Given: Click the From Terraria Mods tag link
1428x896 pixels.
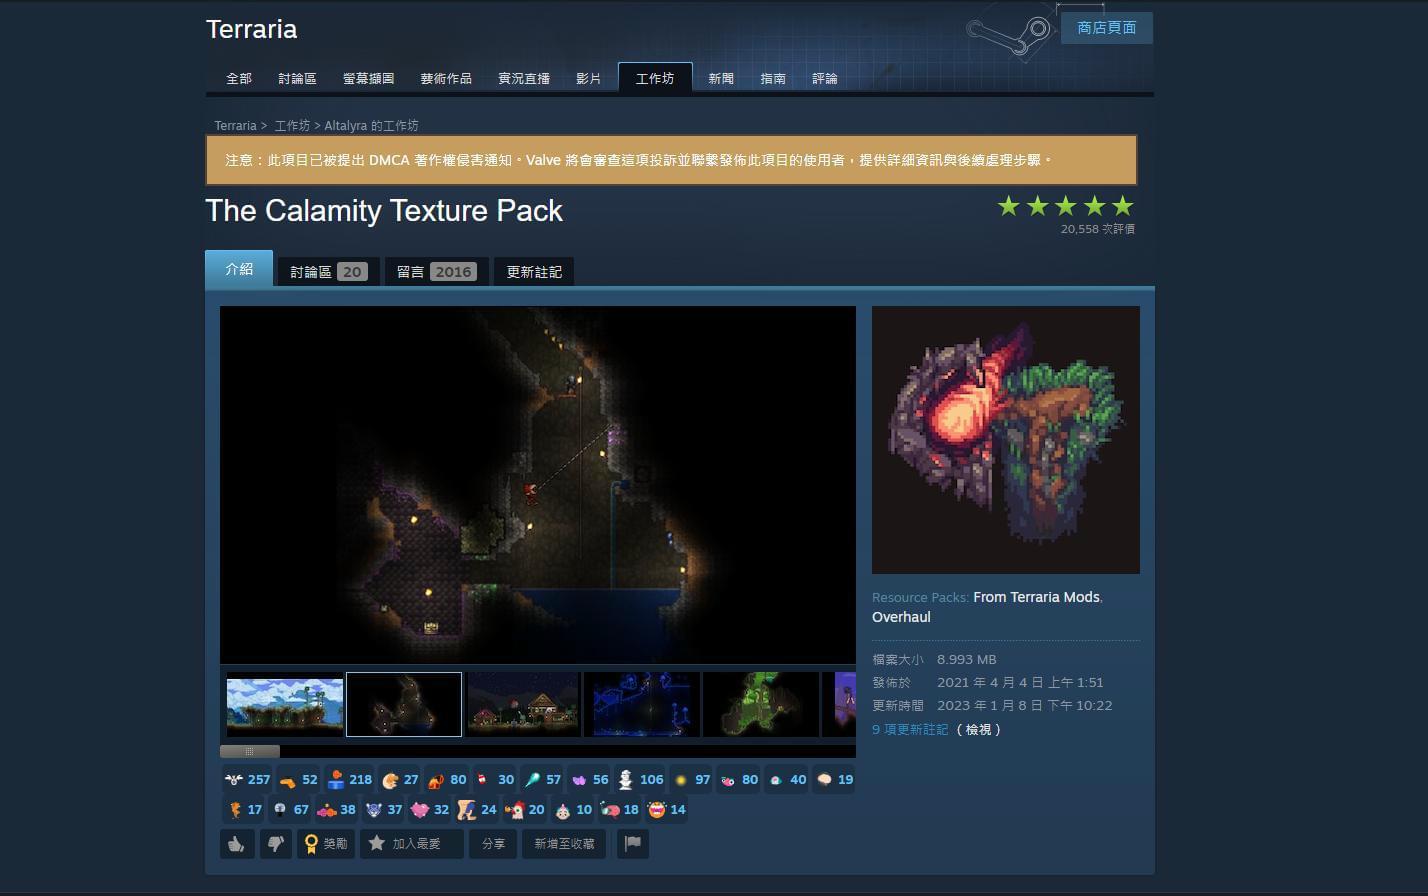Looking at the screenshot, I should click(1036, 597).
